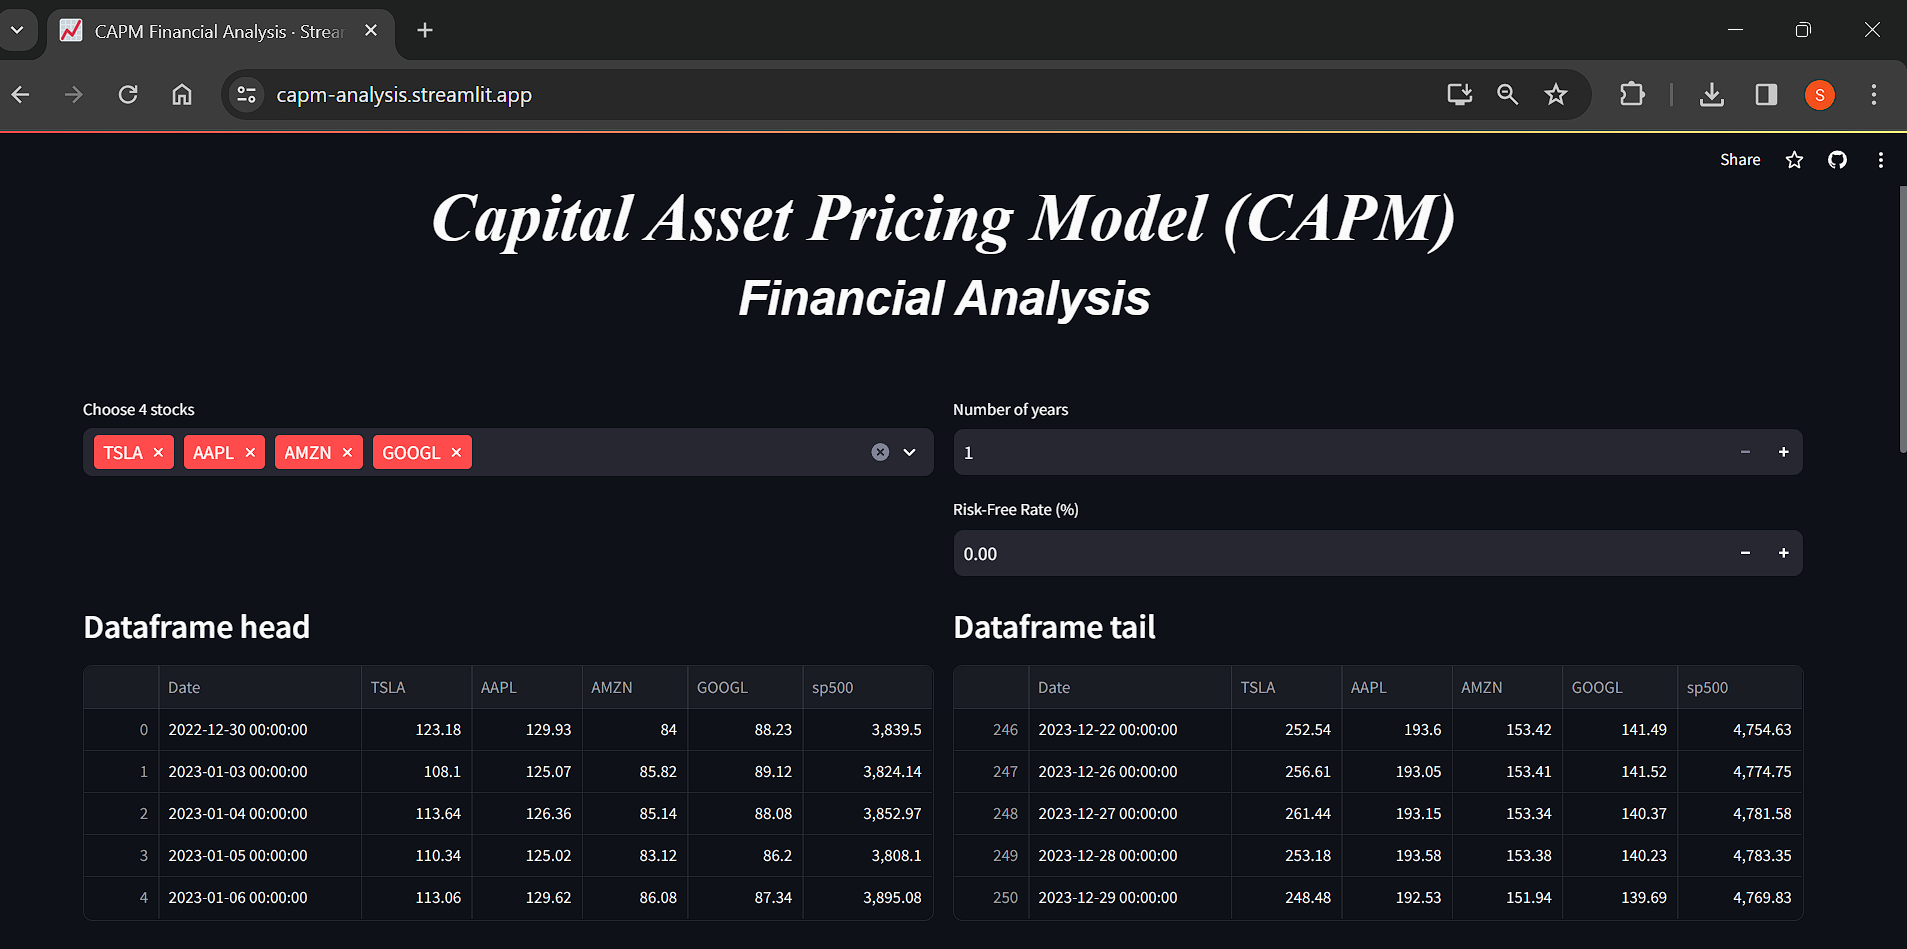
Task: Select the sp500 value 3,824.14
Action: pos(867,772)
